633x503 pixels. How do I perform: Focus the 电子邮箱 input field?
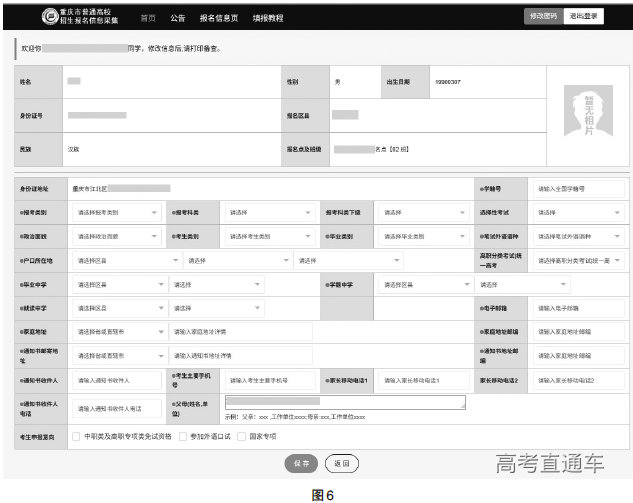pos(579,308)
